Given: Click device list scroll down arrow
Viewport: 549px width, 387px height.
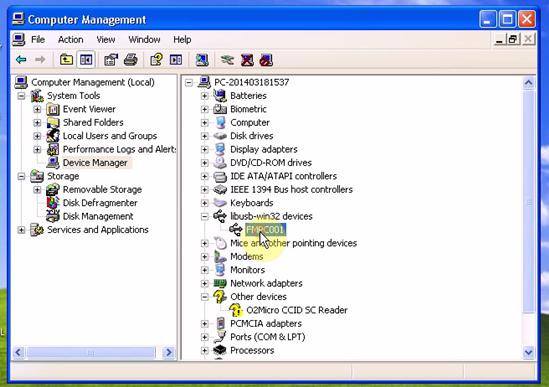Looking at the screenshot, I should [528, 352].
